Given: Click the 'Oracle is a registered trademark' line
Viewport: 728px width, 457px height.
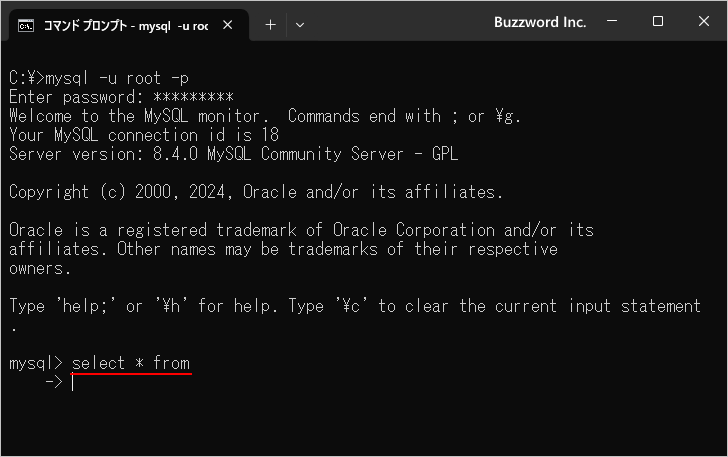Looking at the screenshot, I should (x=300, y=230).
